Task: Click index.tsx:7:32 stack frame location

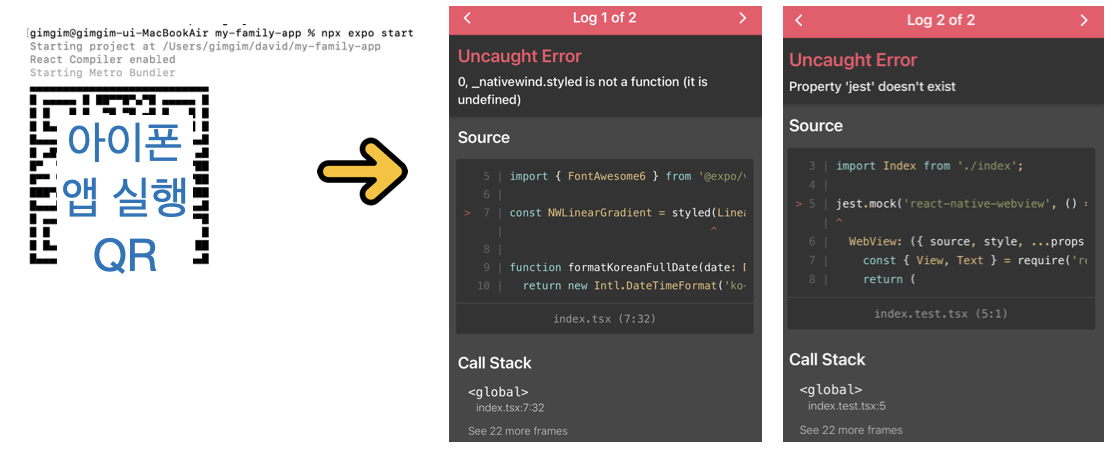Action: tap(510, 407)
